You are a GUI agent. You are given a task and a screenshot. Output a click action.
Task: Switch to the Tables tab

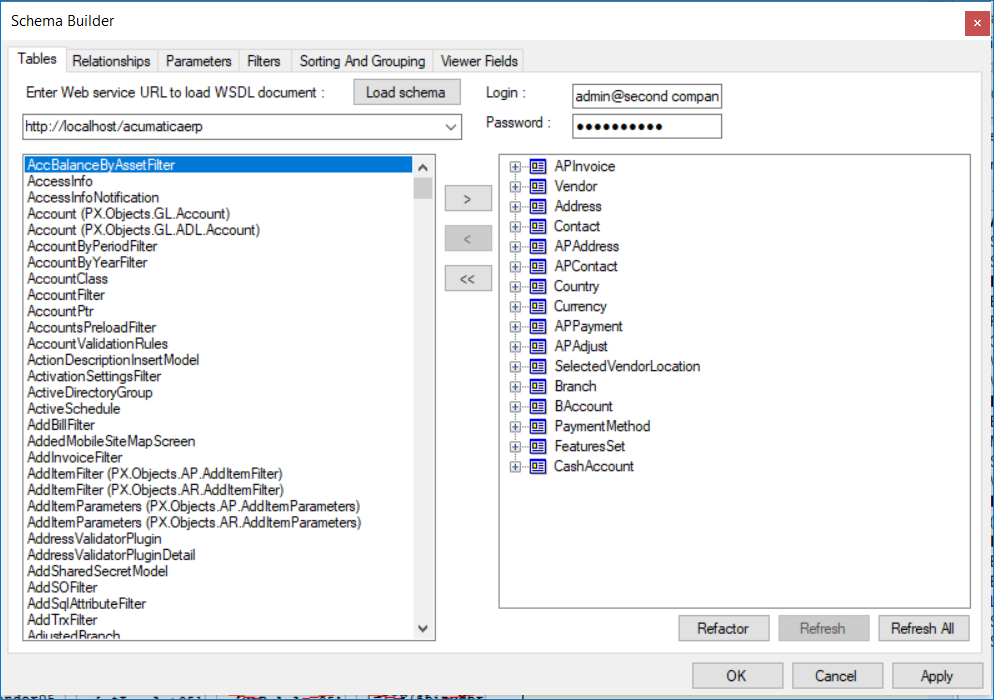point(37,59)
